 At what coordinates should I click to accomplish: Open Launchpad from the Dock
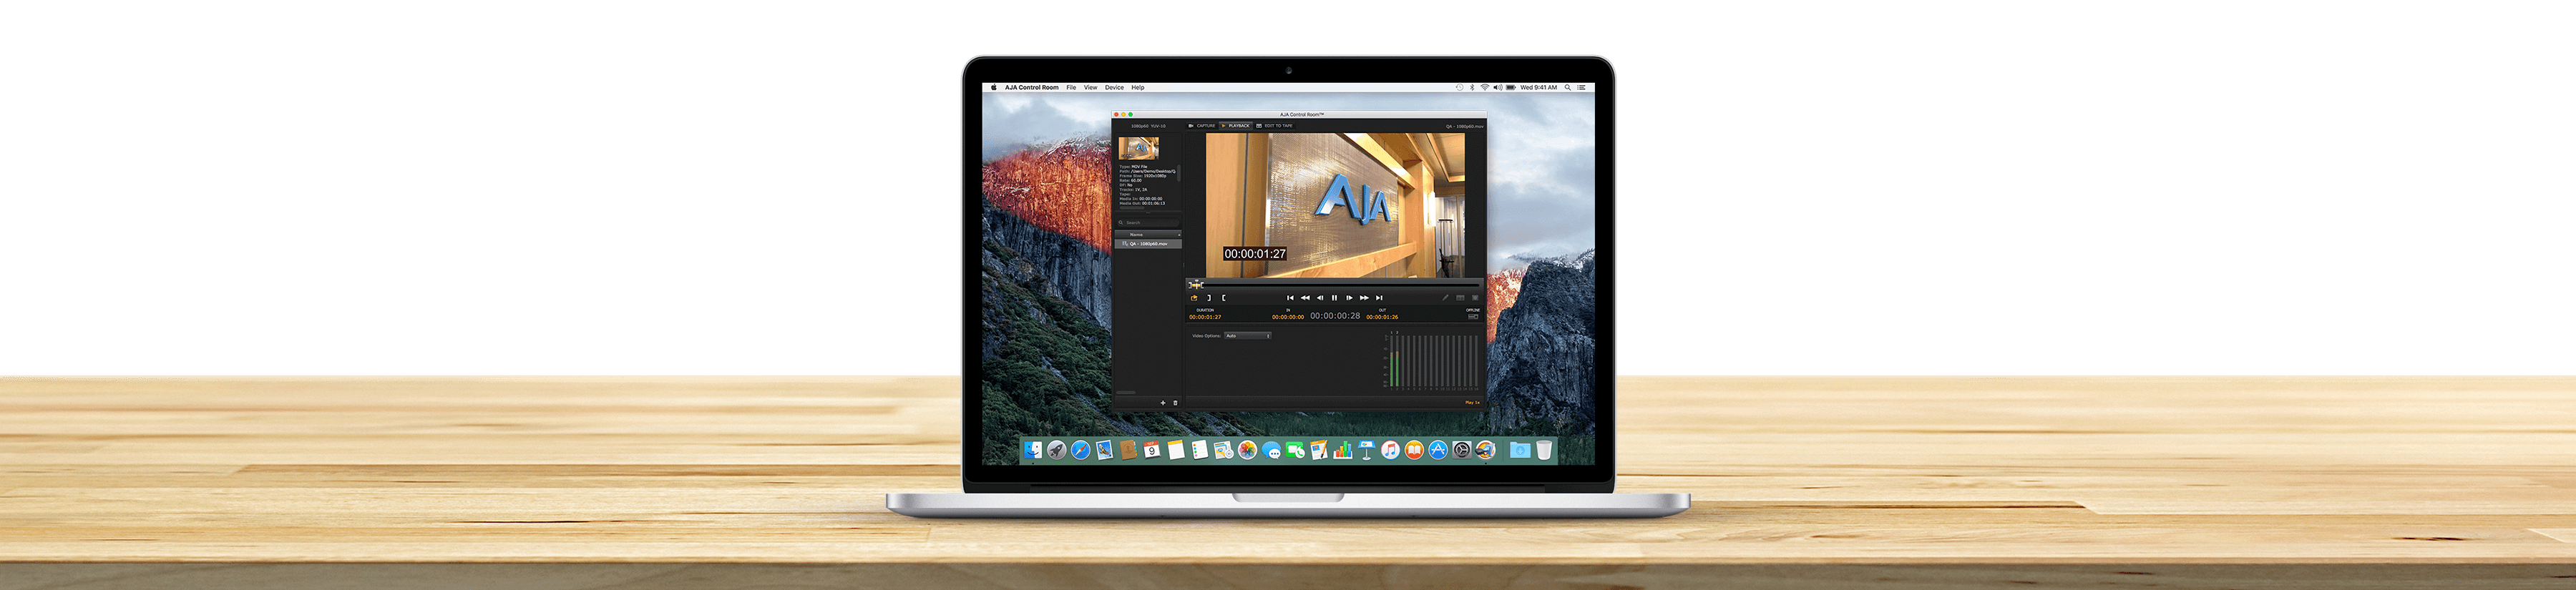click(1057, 450)
